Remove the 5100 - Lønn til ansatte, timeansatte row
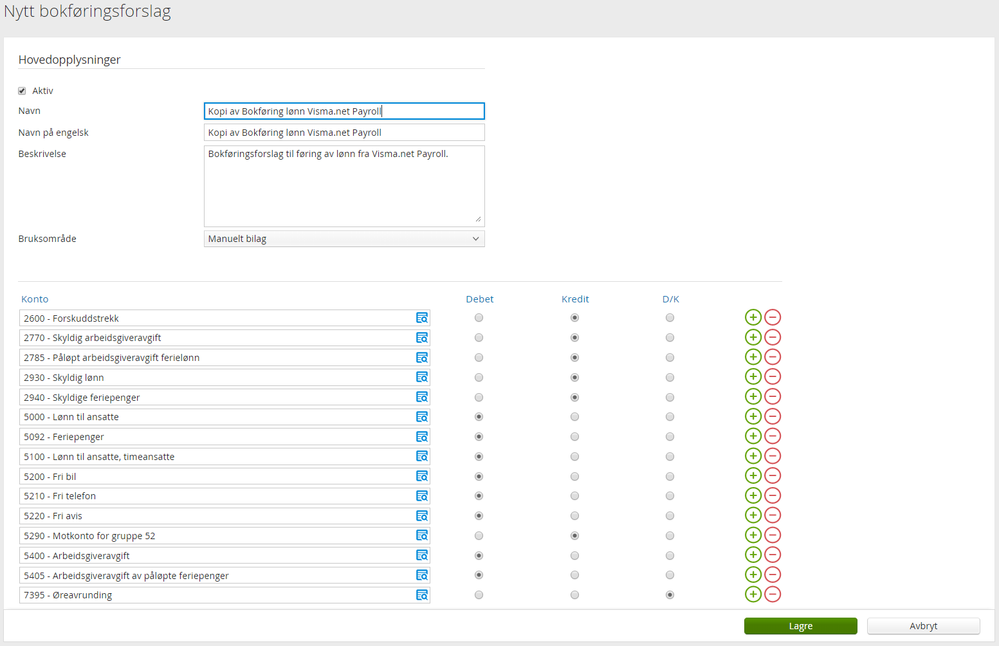 [772, 456]
